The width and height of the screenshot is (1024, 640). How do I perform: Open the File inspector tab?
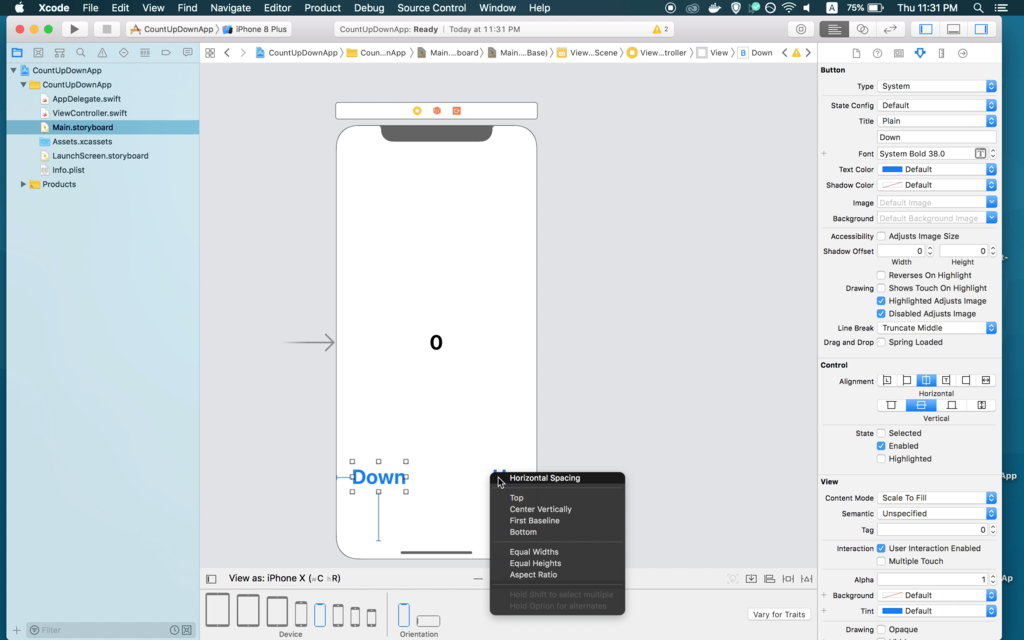click(856, 54)
